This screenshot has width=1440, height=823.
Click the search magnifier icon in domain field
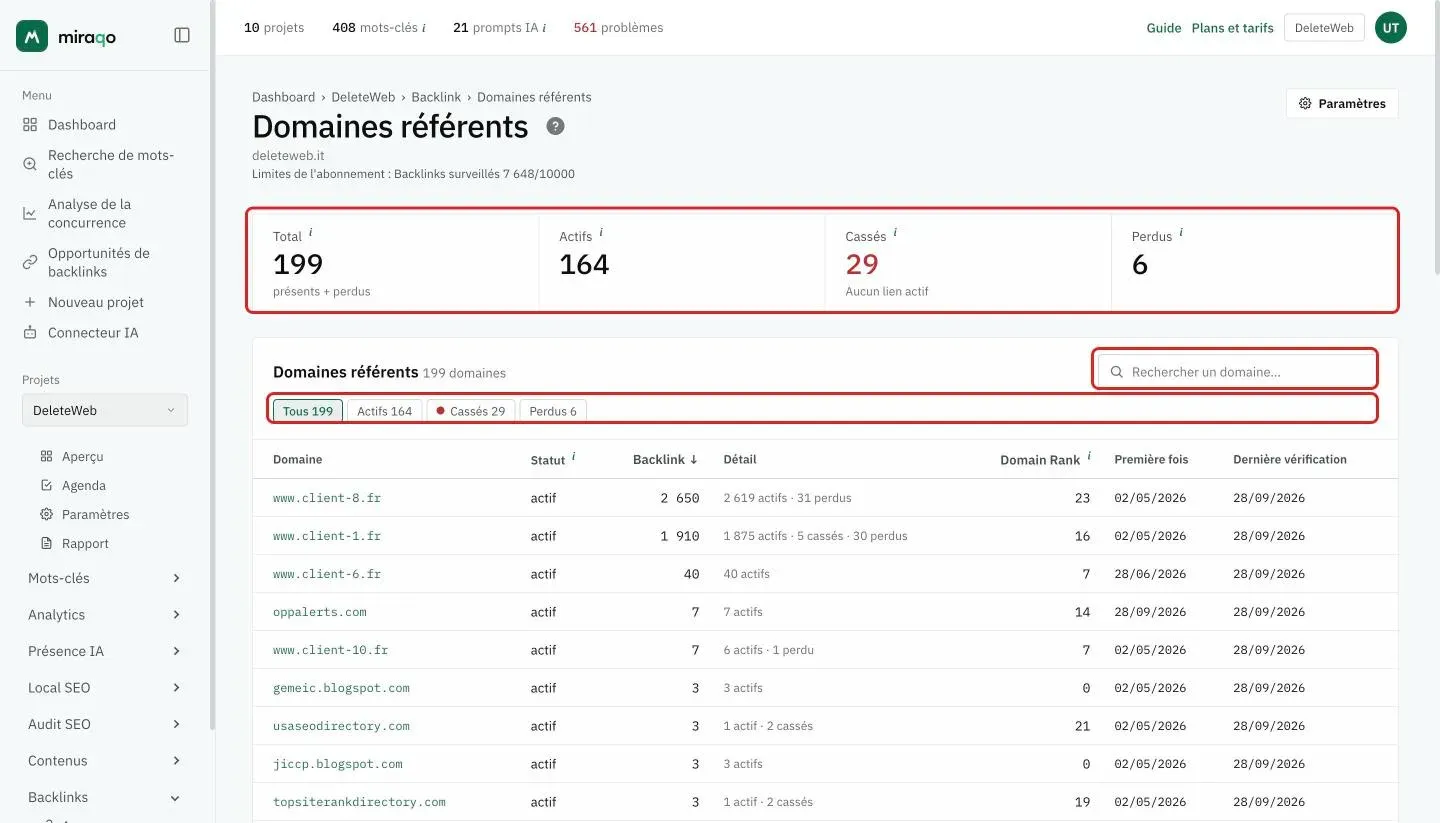coord(1117,371)
